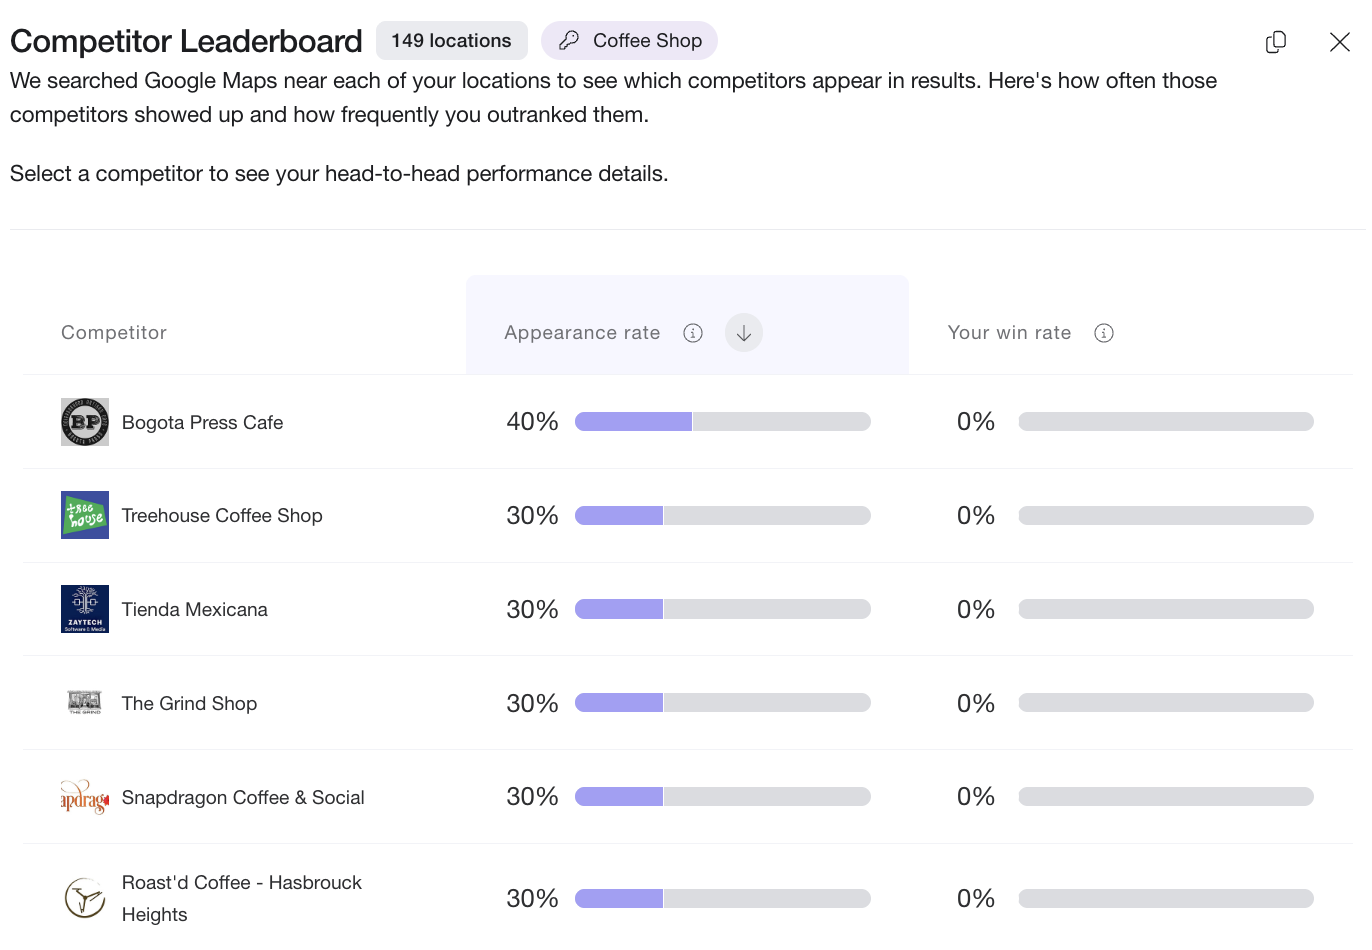Click the 149 locations badge
This screenshot has height=950, width=1372.
(x=451, y=41)
